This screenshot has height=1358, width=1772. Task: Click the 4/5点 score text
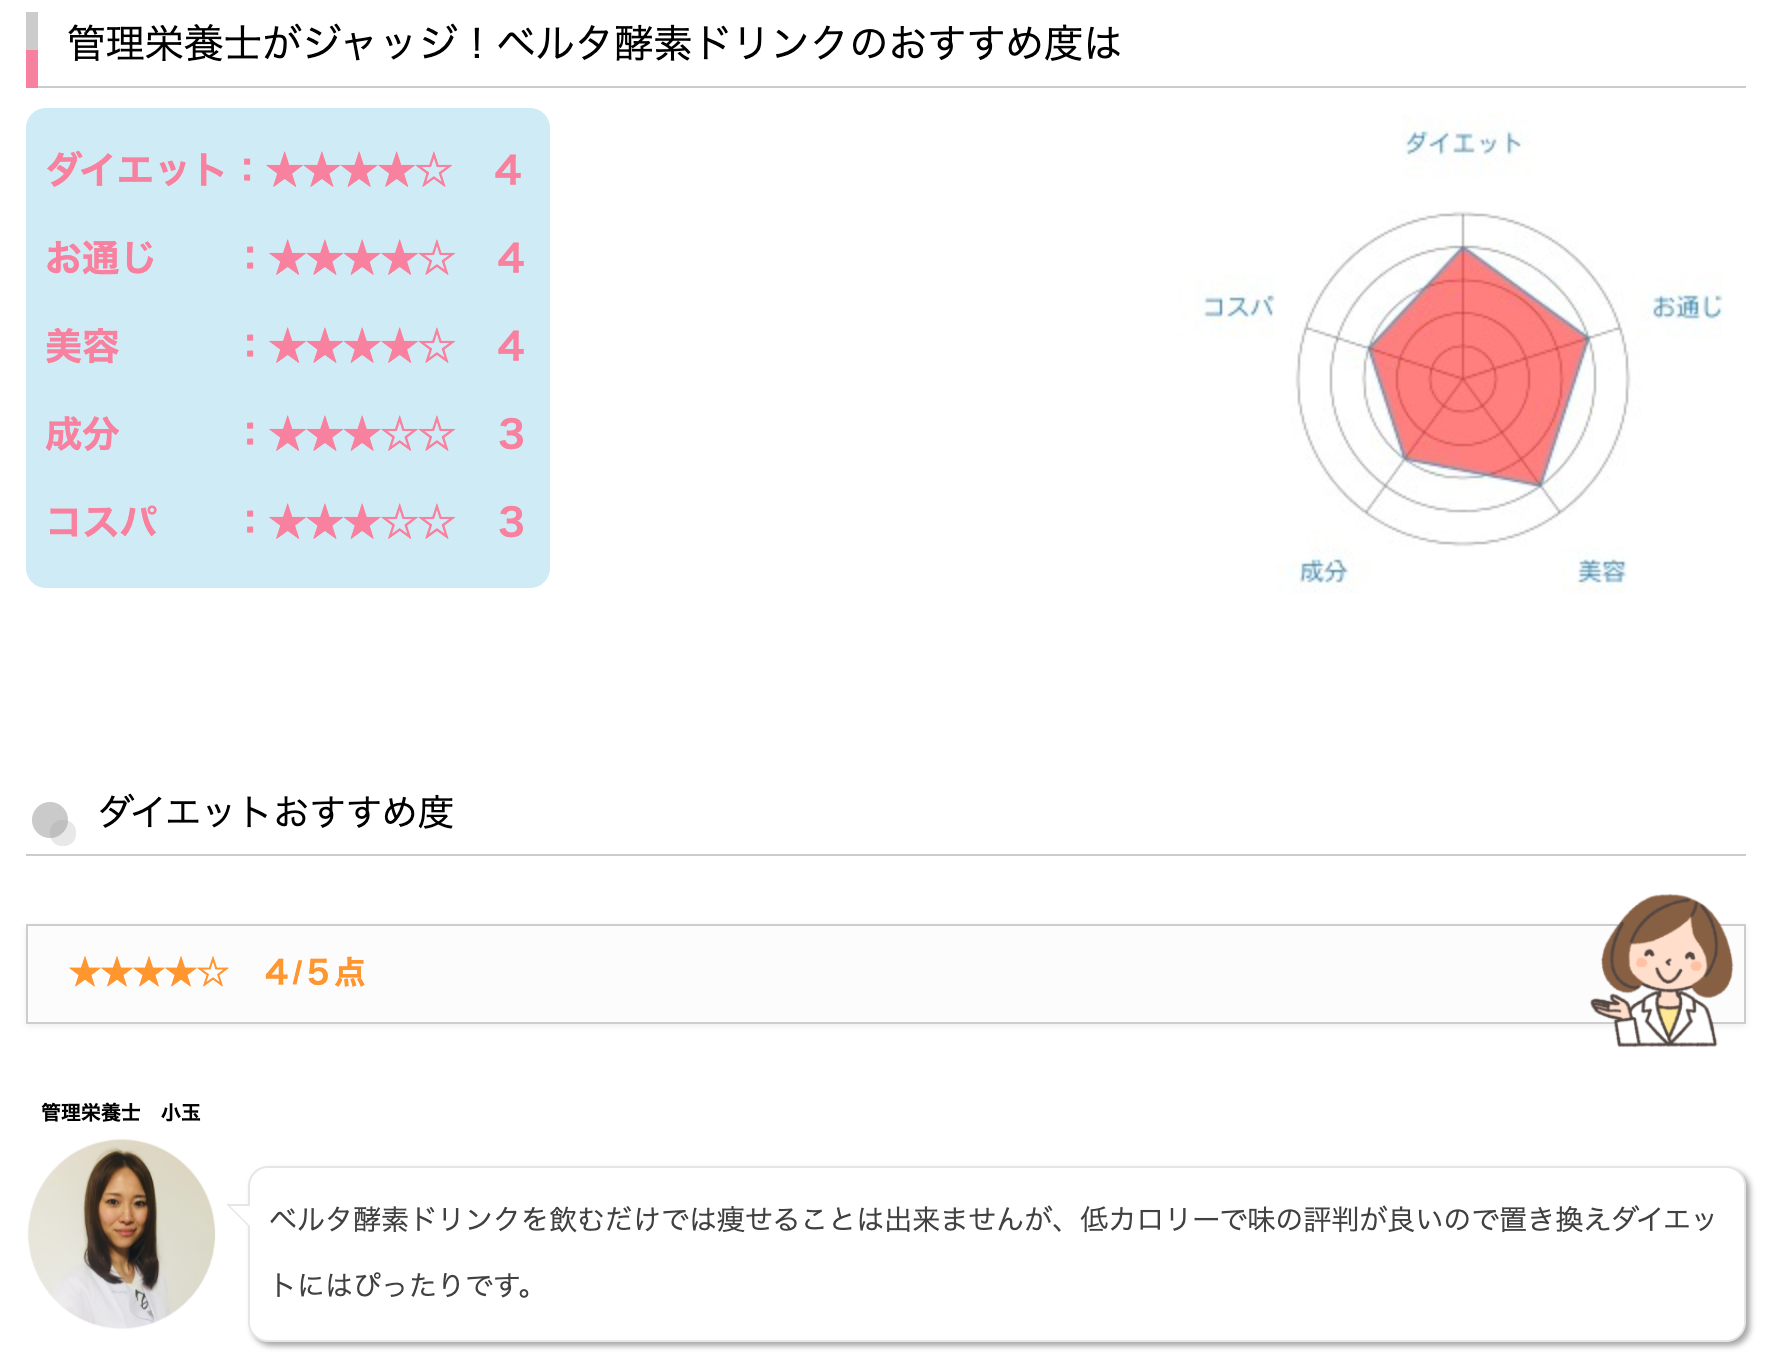pyautogui.click(x=315, y=972)
